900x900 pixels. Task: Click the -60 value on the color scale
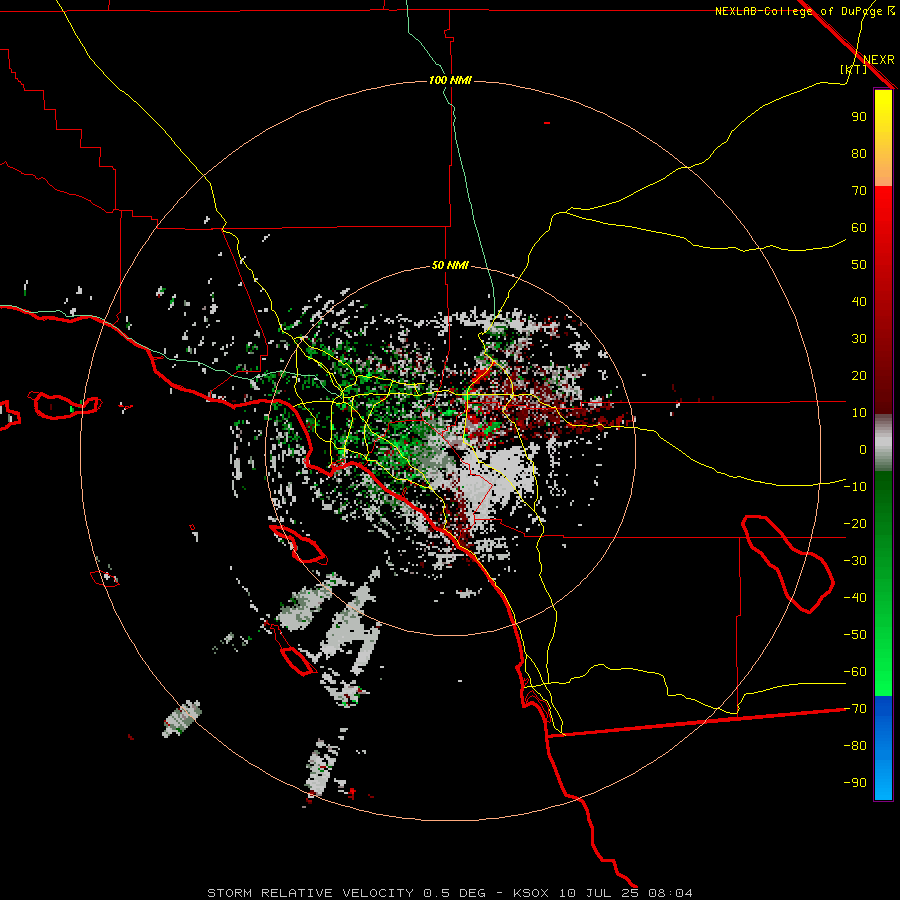(x=855, y=672)
